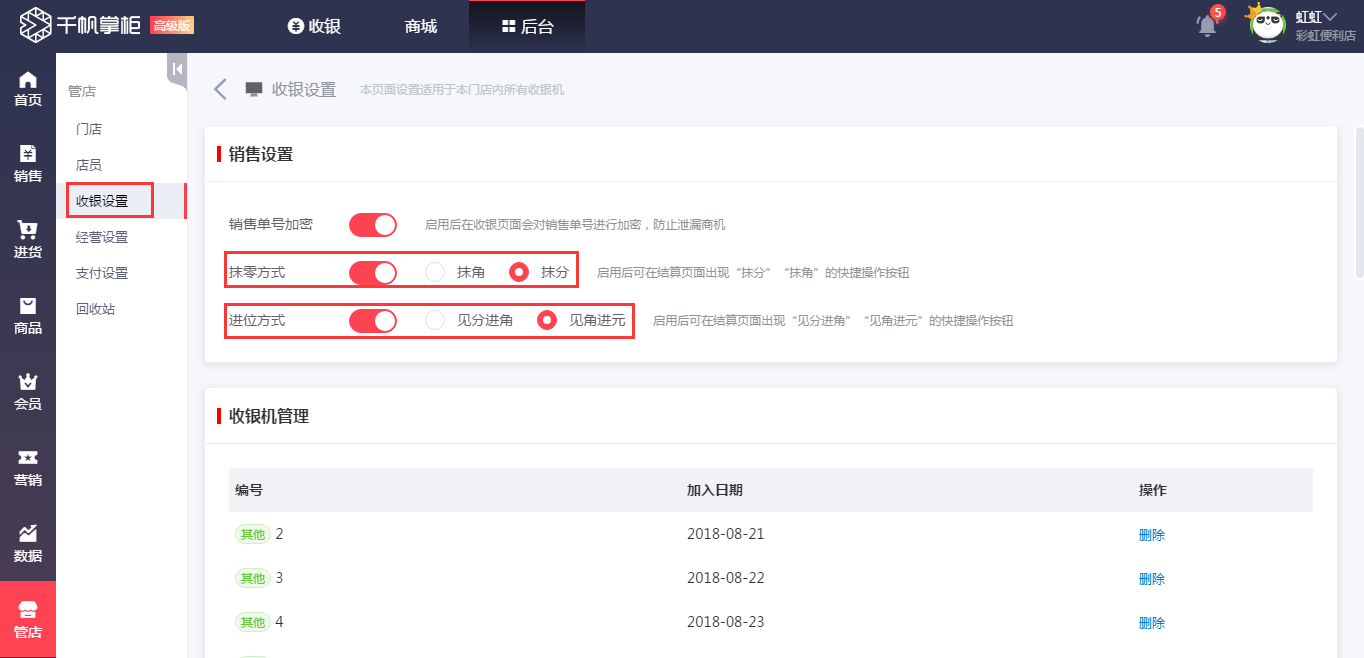The image size is (1364, 658).
Task: Select the 抹角 radio option
Action: [x=435, y=272]
